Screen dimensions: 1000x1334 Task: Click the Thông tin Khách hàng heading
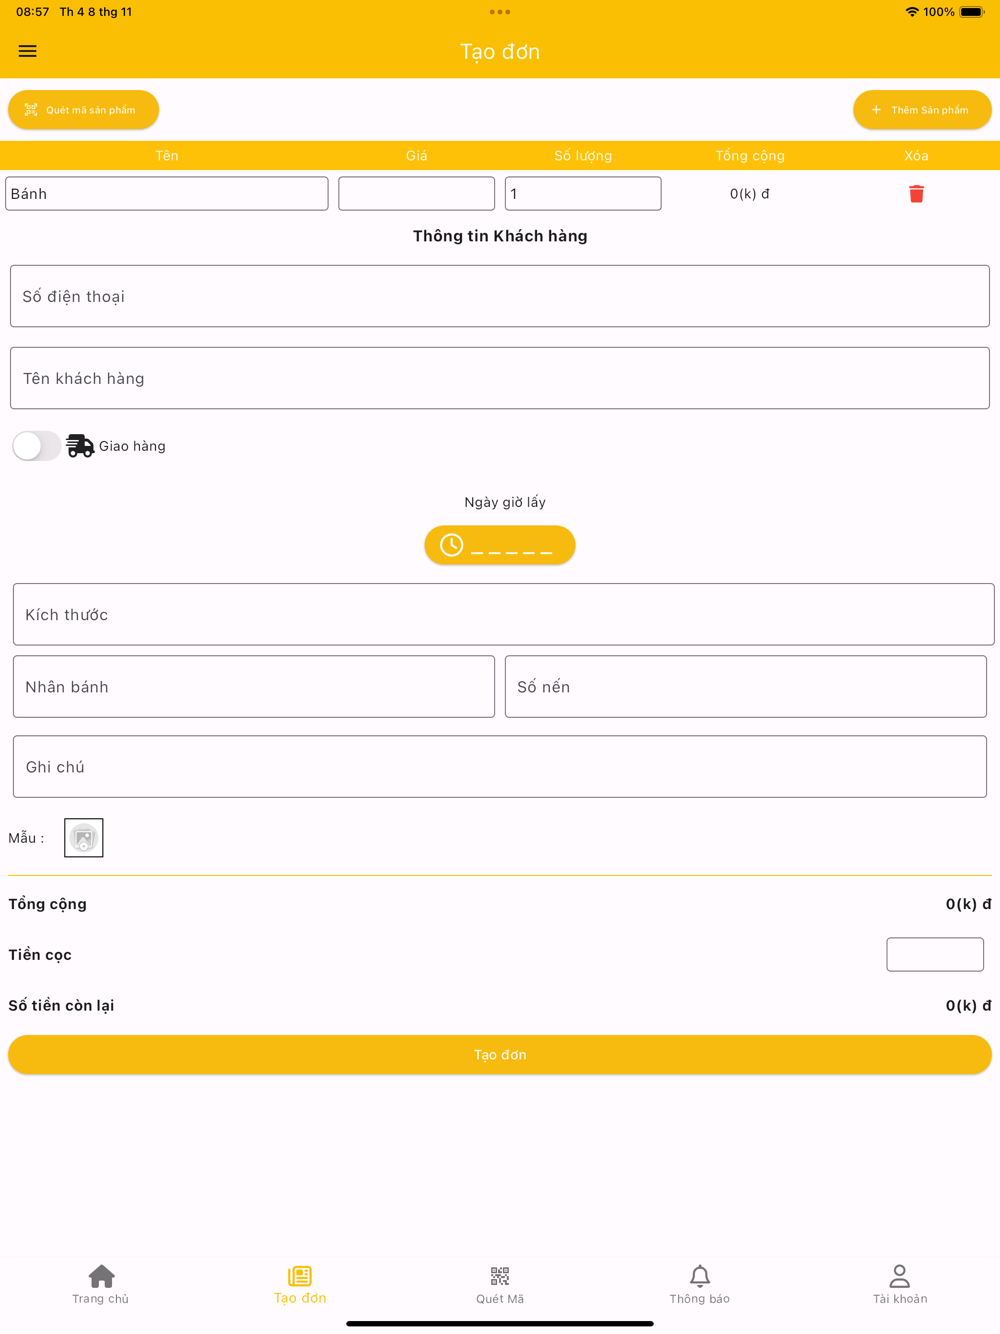tap(500, 236)
